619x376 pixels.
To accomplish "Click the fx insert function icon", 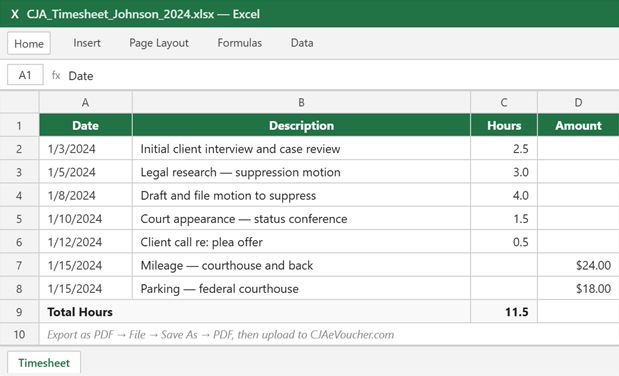I will 56,75.
